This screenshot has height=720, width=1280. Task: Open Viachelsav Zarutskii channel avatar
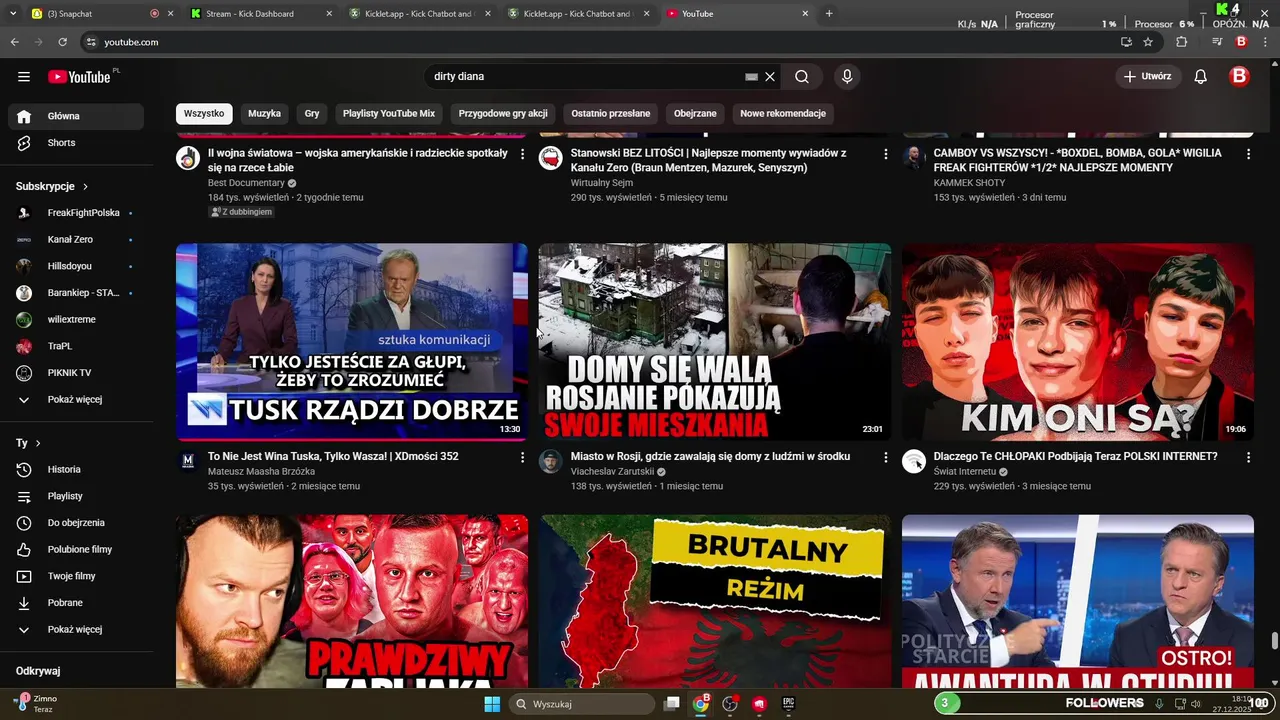click(551, 461)
